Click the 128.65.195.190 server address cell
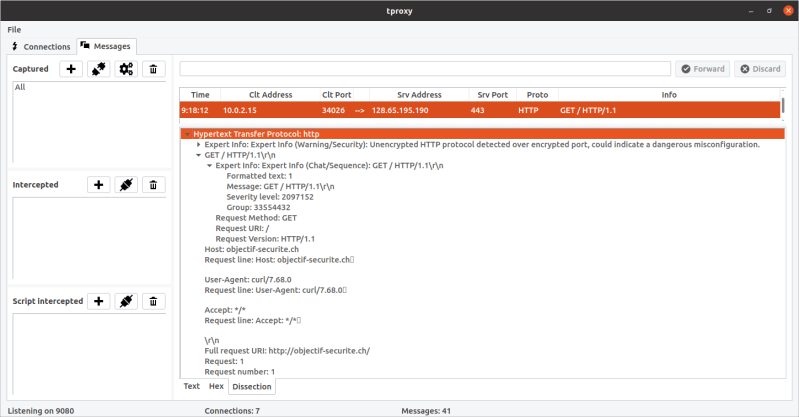799x417 pixels. (x=400, y=110)
